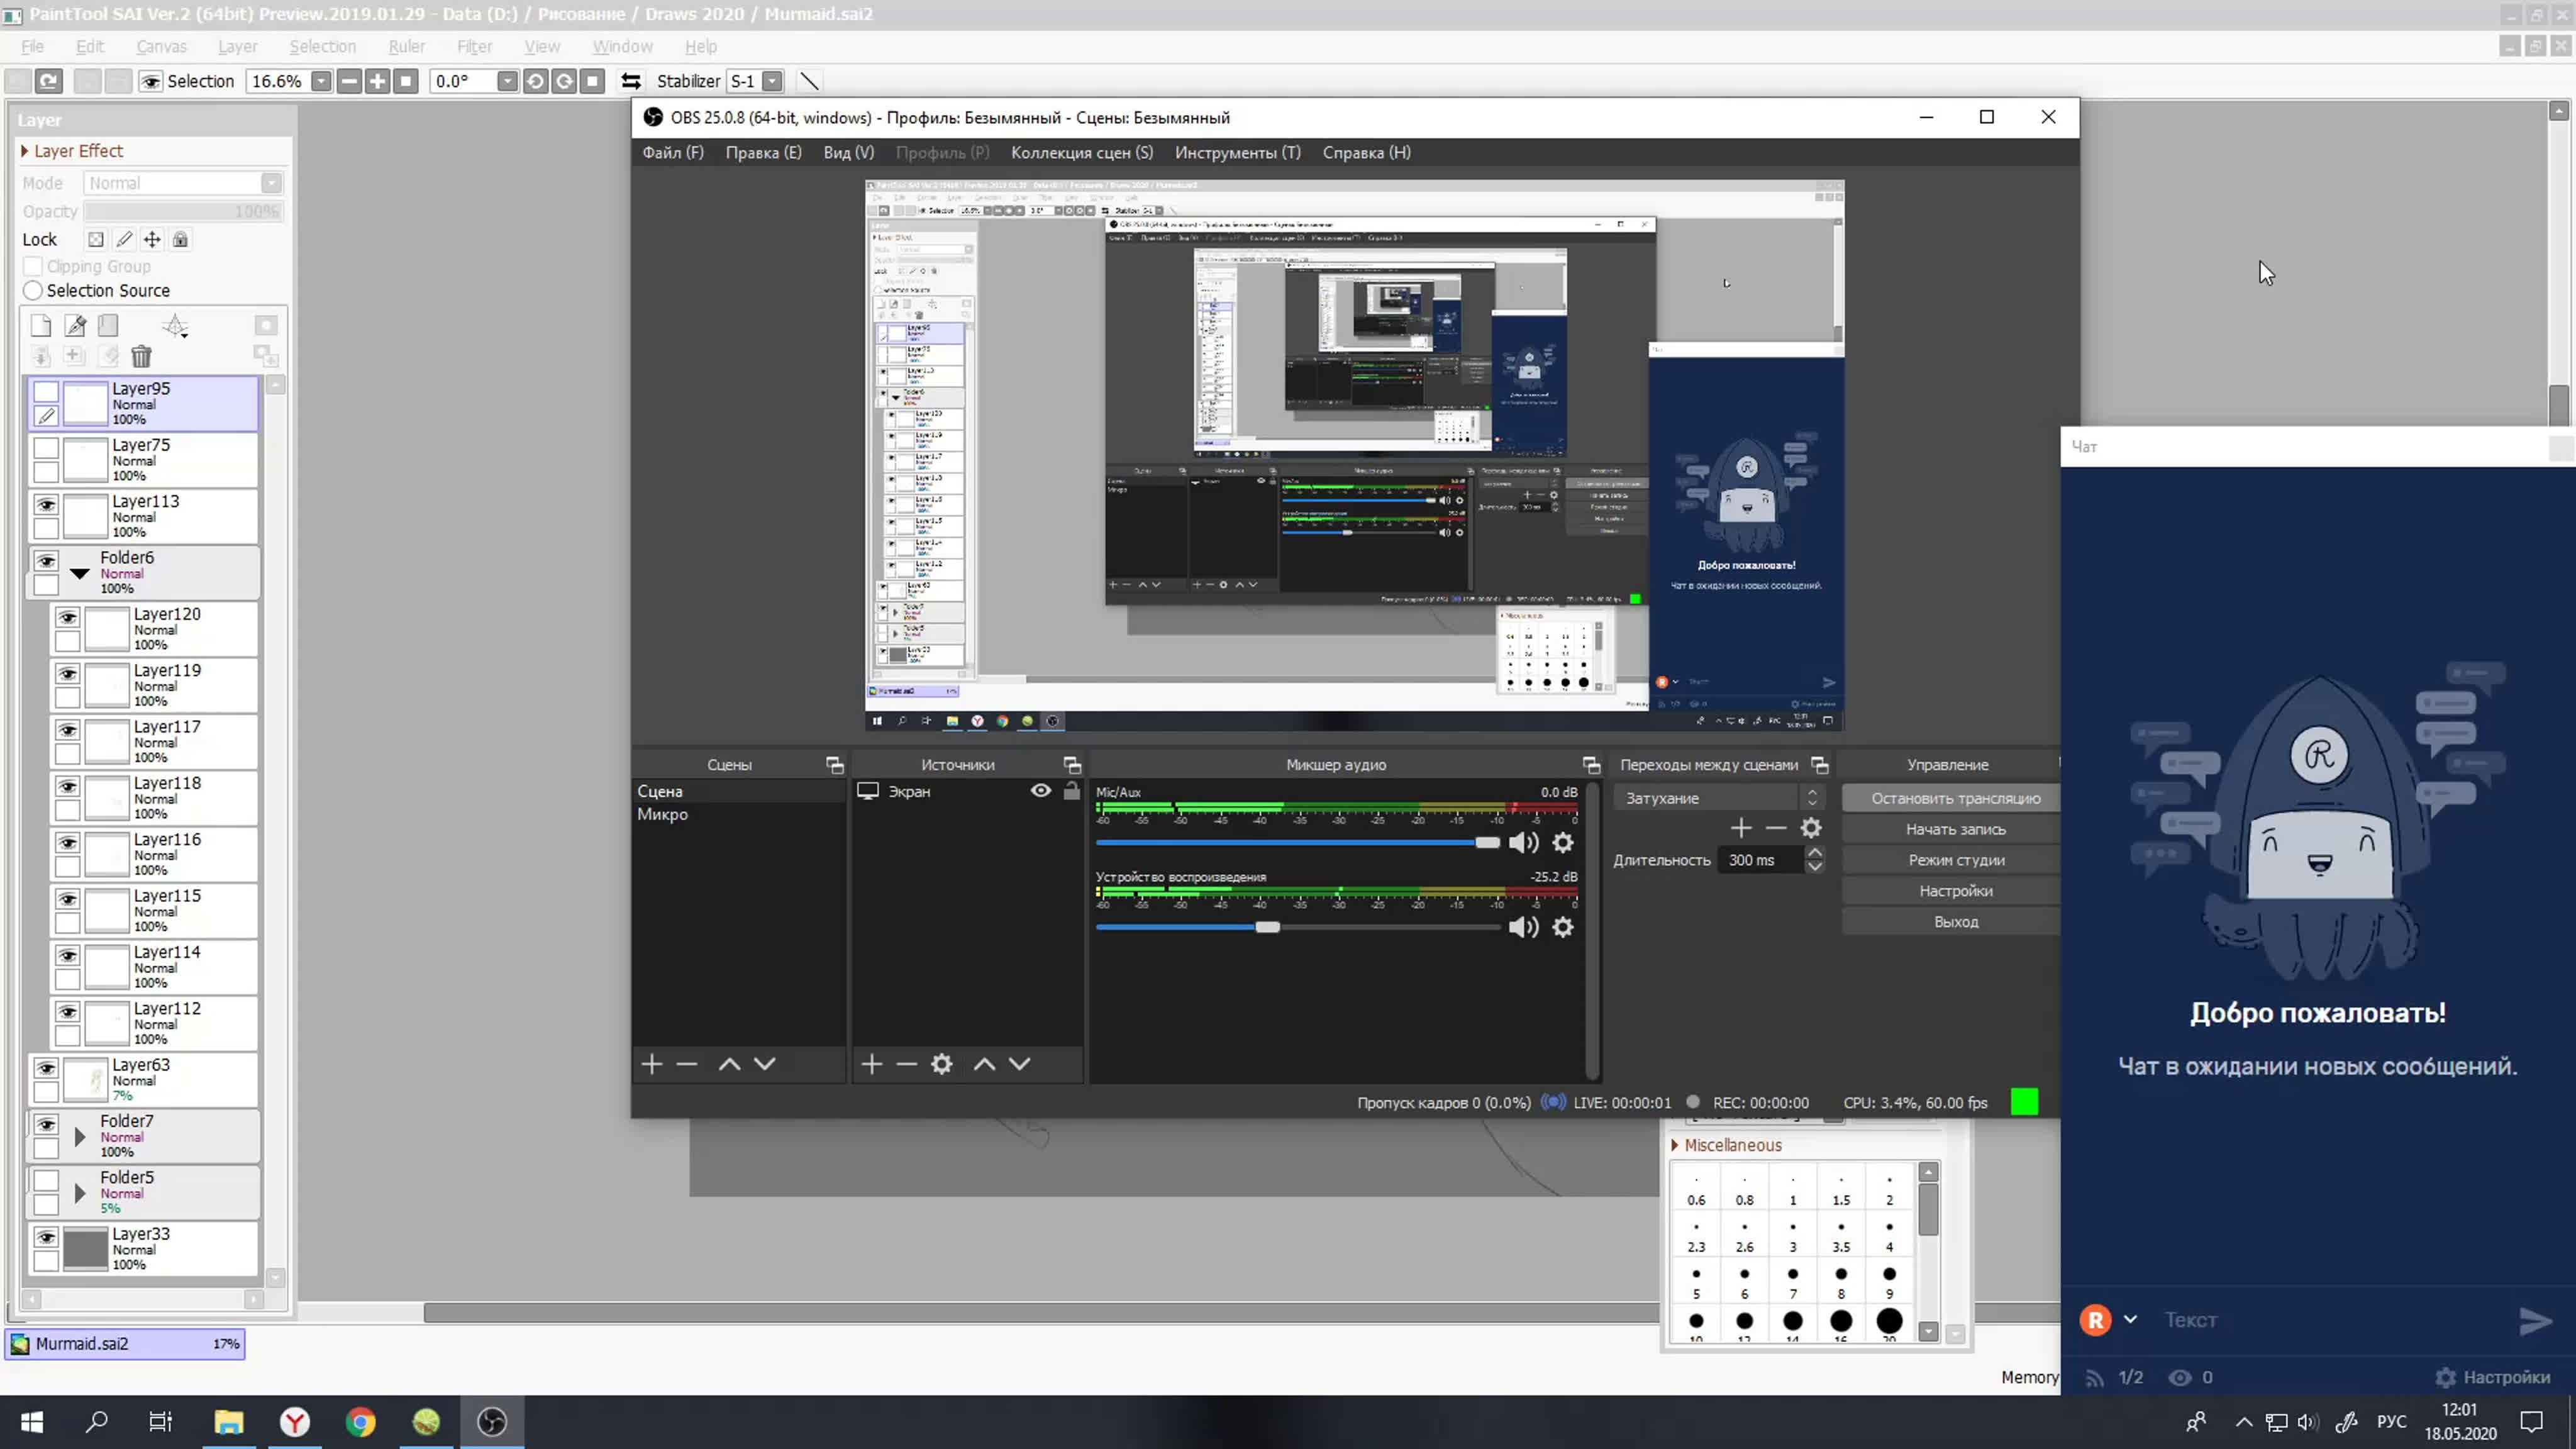Collapse the Folder6 group triangle

(80, 574)
